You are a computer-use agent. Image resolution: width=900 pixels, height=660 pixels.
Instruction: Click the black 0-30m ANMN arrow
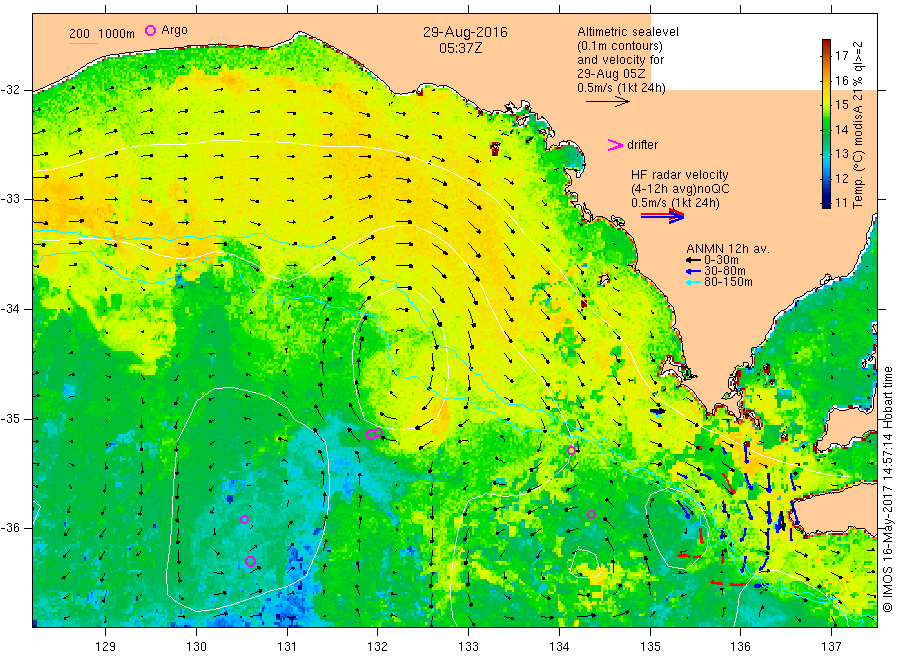tap(693, 261)
